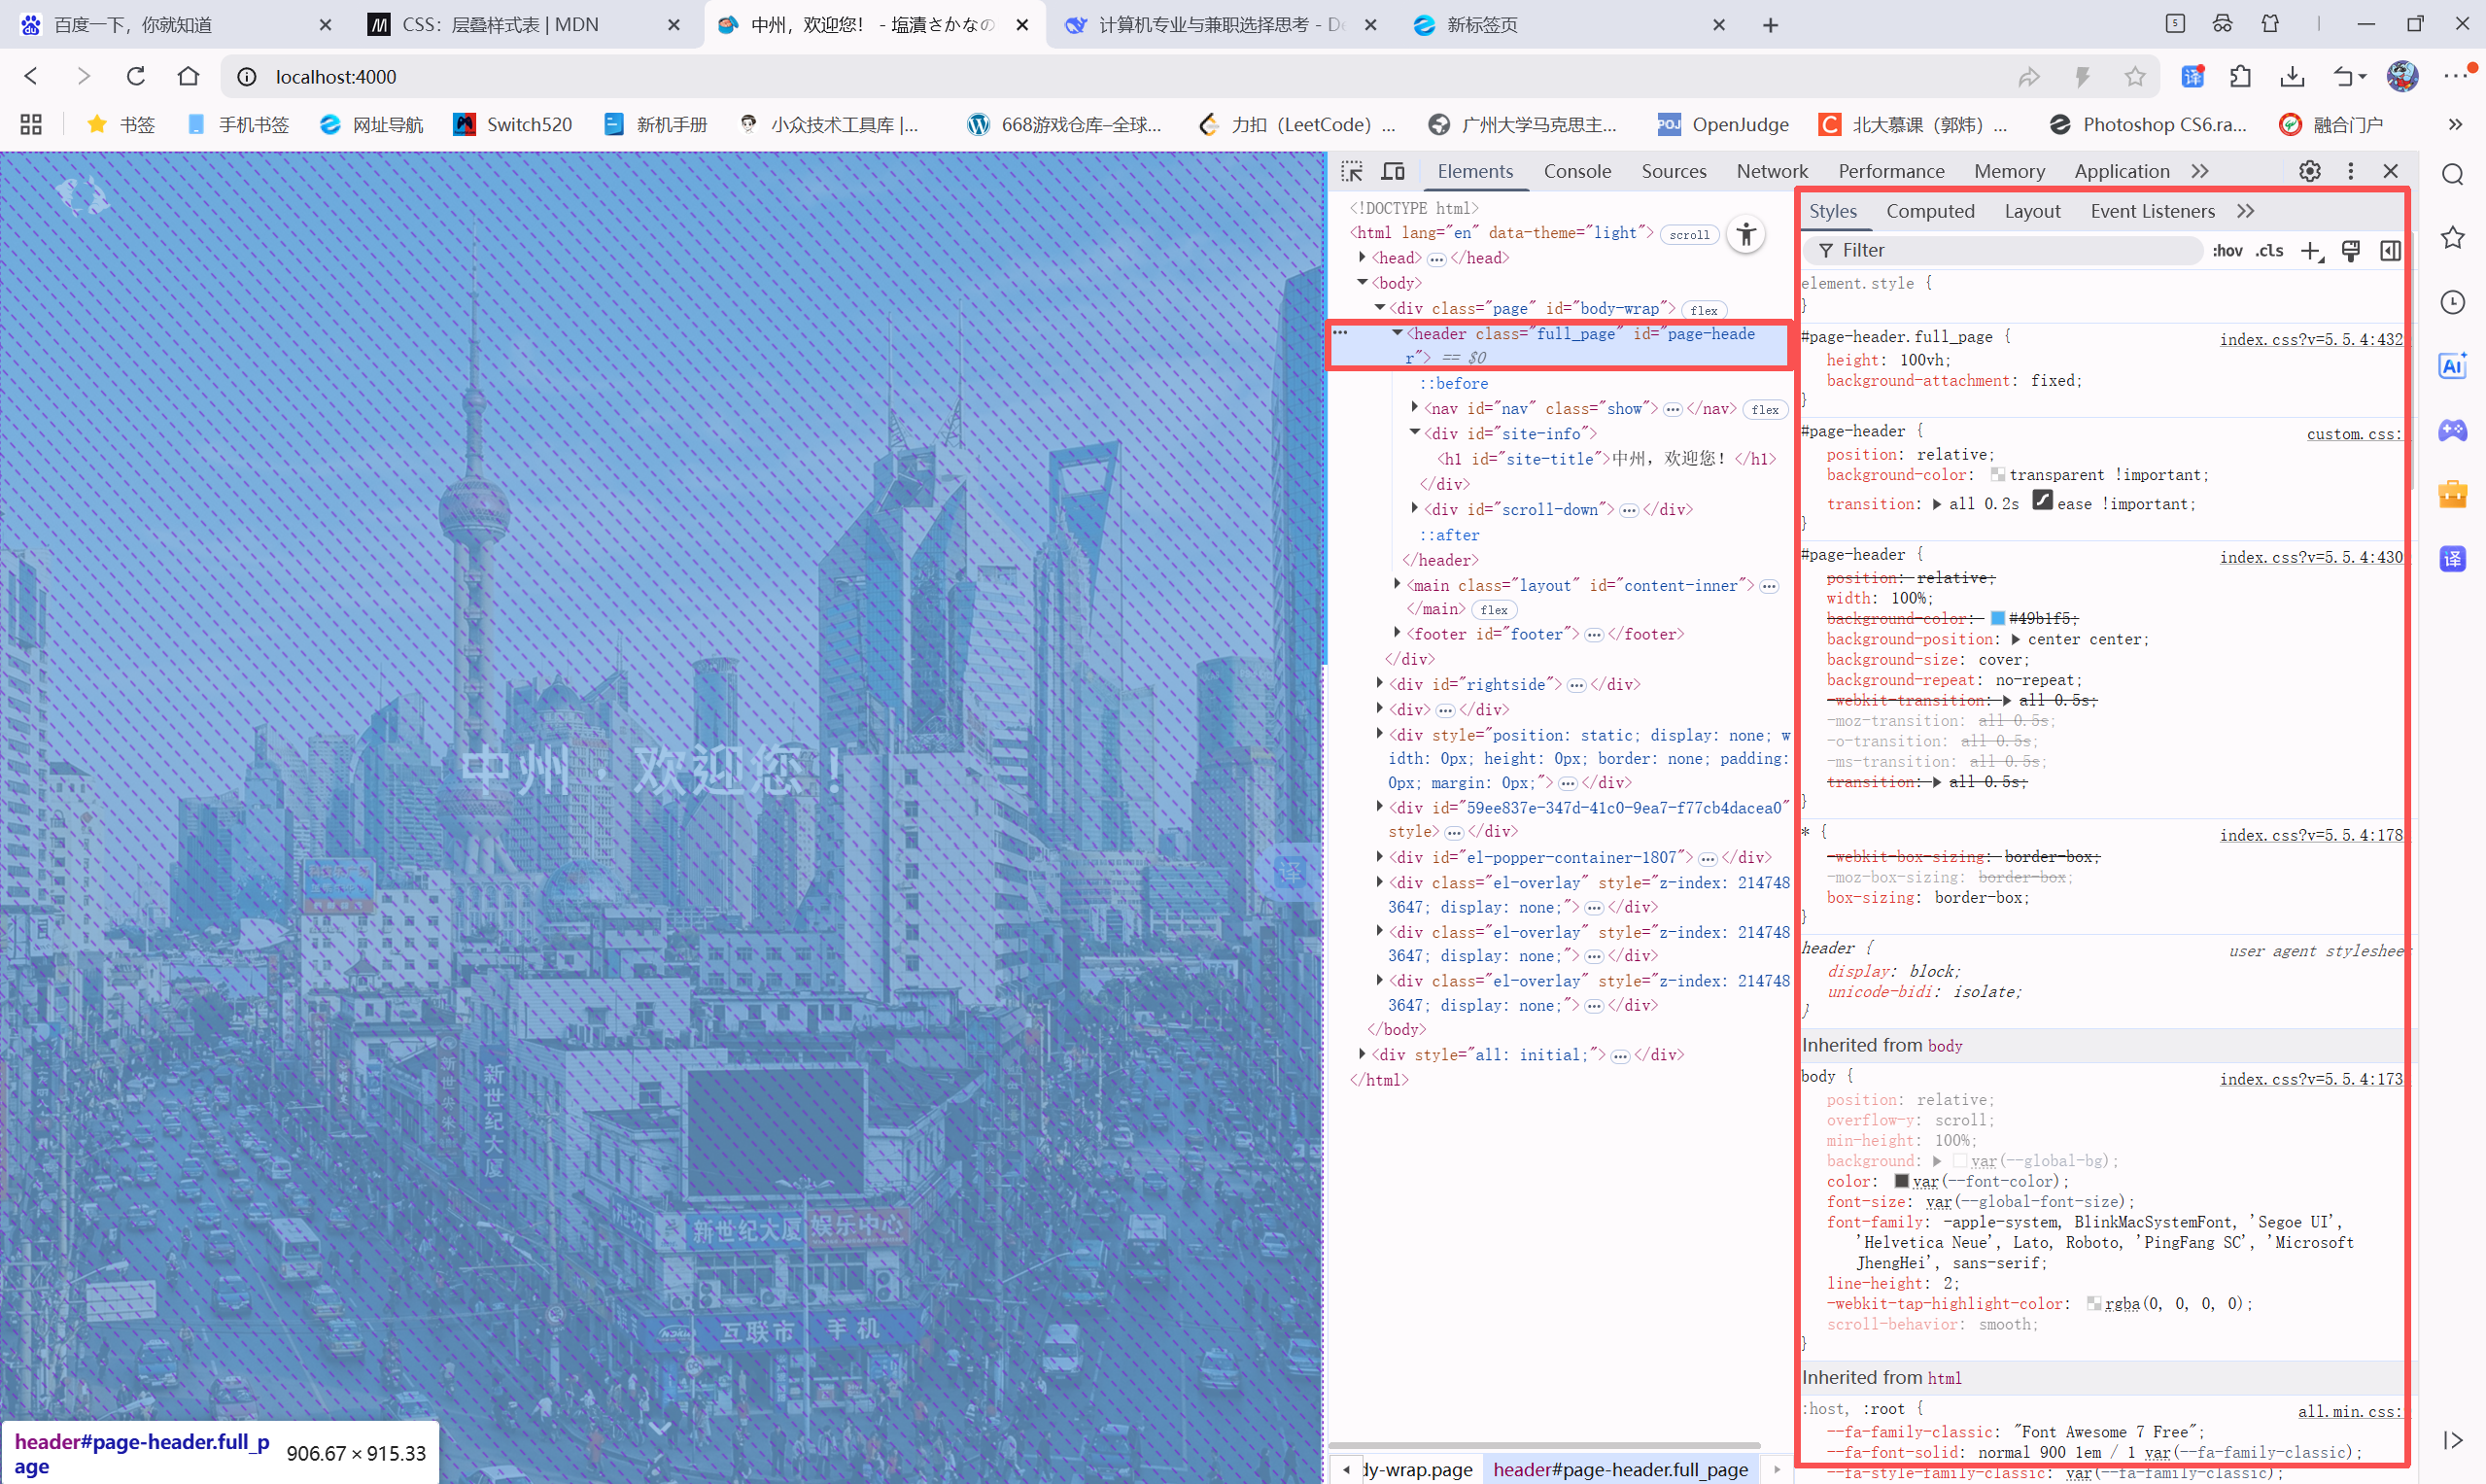Image resolution: width=2486 pixels, height=1484 pixels.
Task: Click the accessibility icon beside the html tag
Action: pyautogui.click(x=1746, y=234)
